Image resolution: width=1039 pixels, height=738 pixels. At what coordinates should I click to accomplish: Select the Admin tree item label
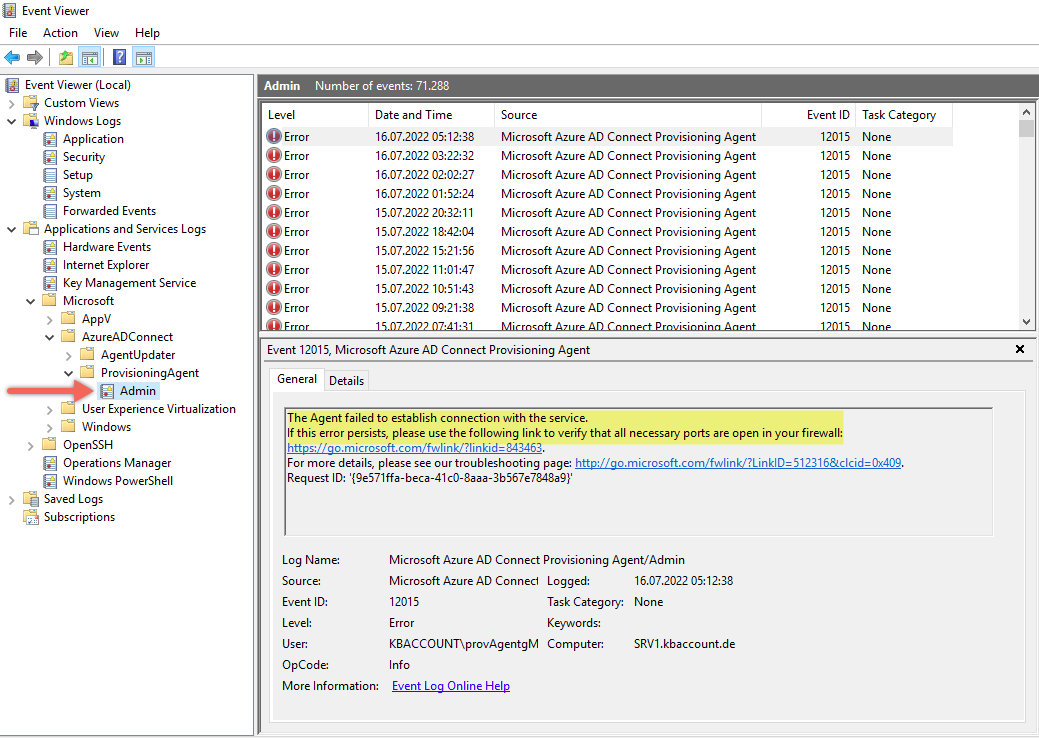[138, 391]
